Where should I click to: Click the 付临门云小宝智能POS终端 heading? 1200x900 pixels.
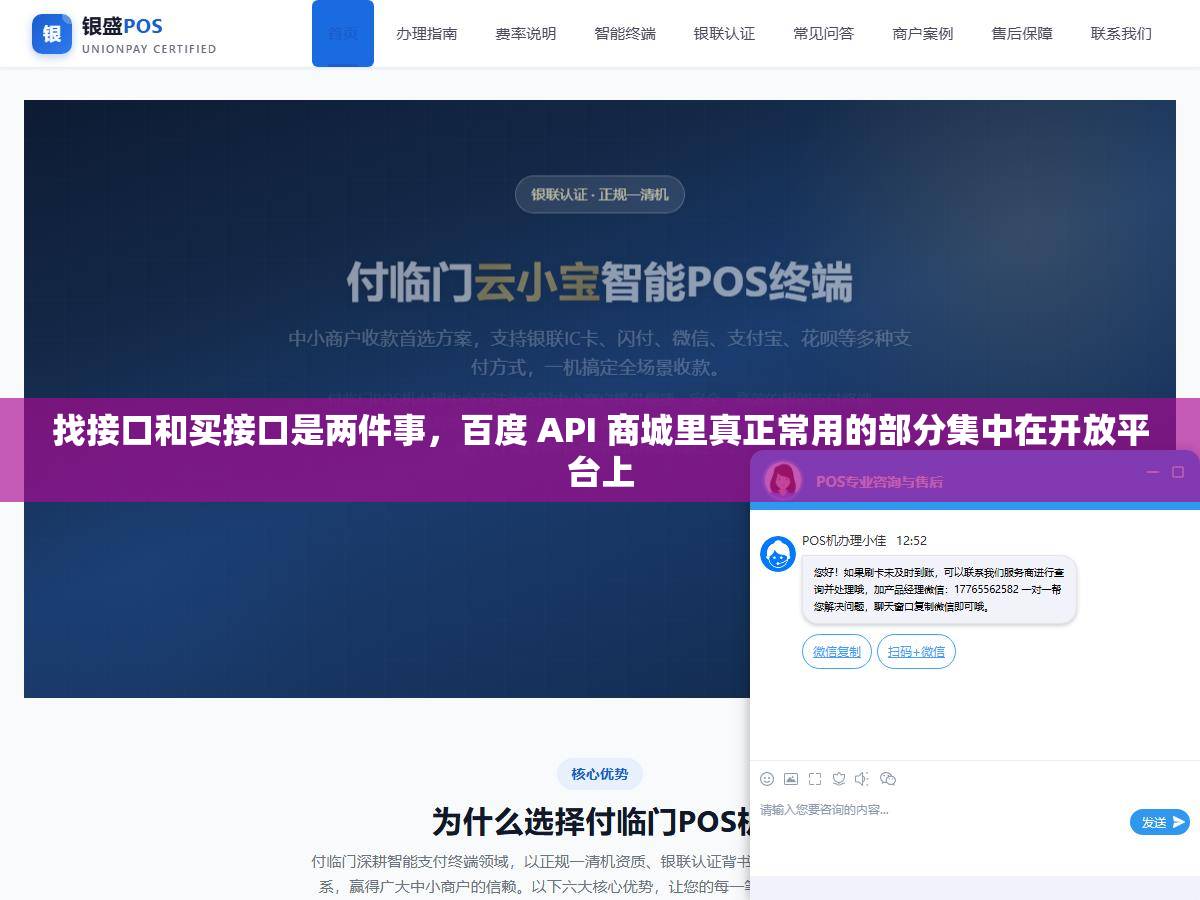coord(600,281)
